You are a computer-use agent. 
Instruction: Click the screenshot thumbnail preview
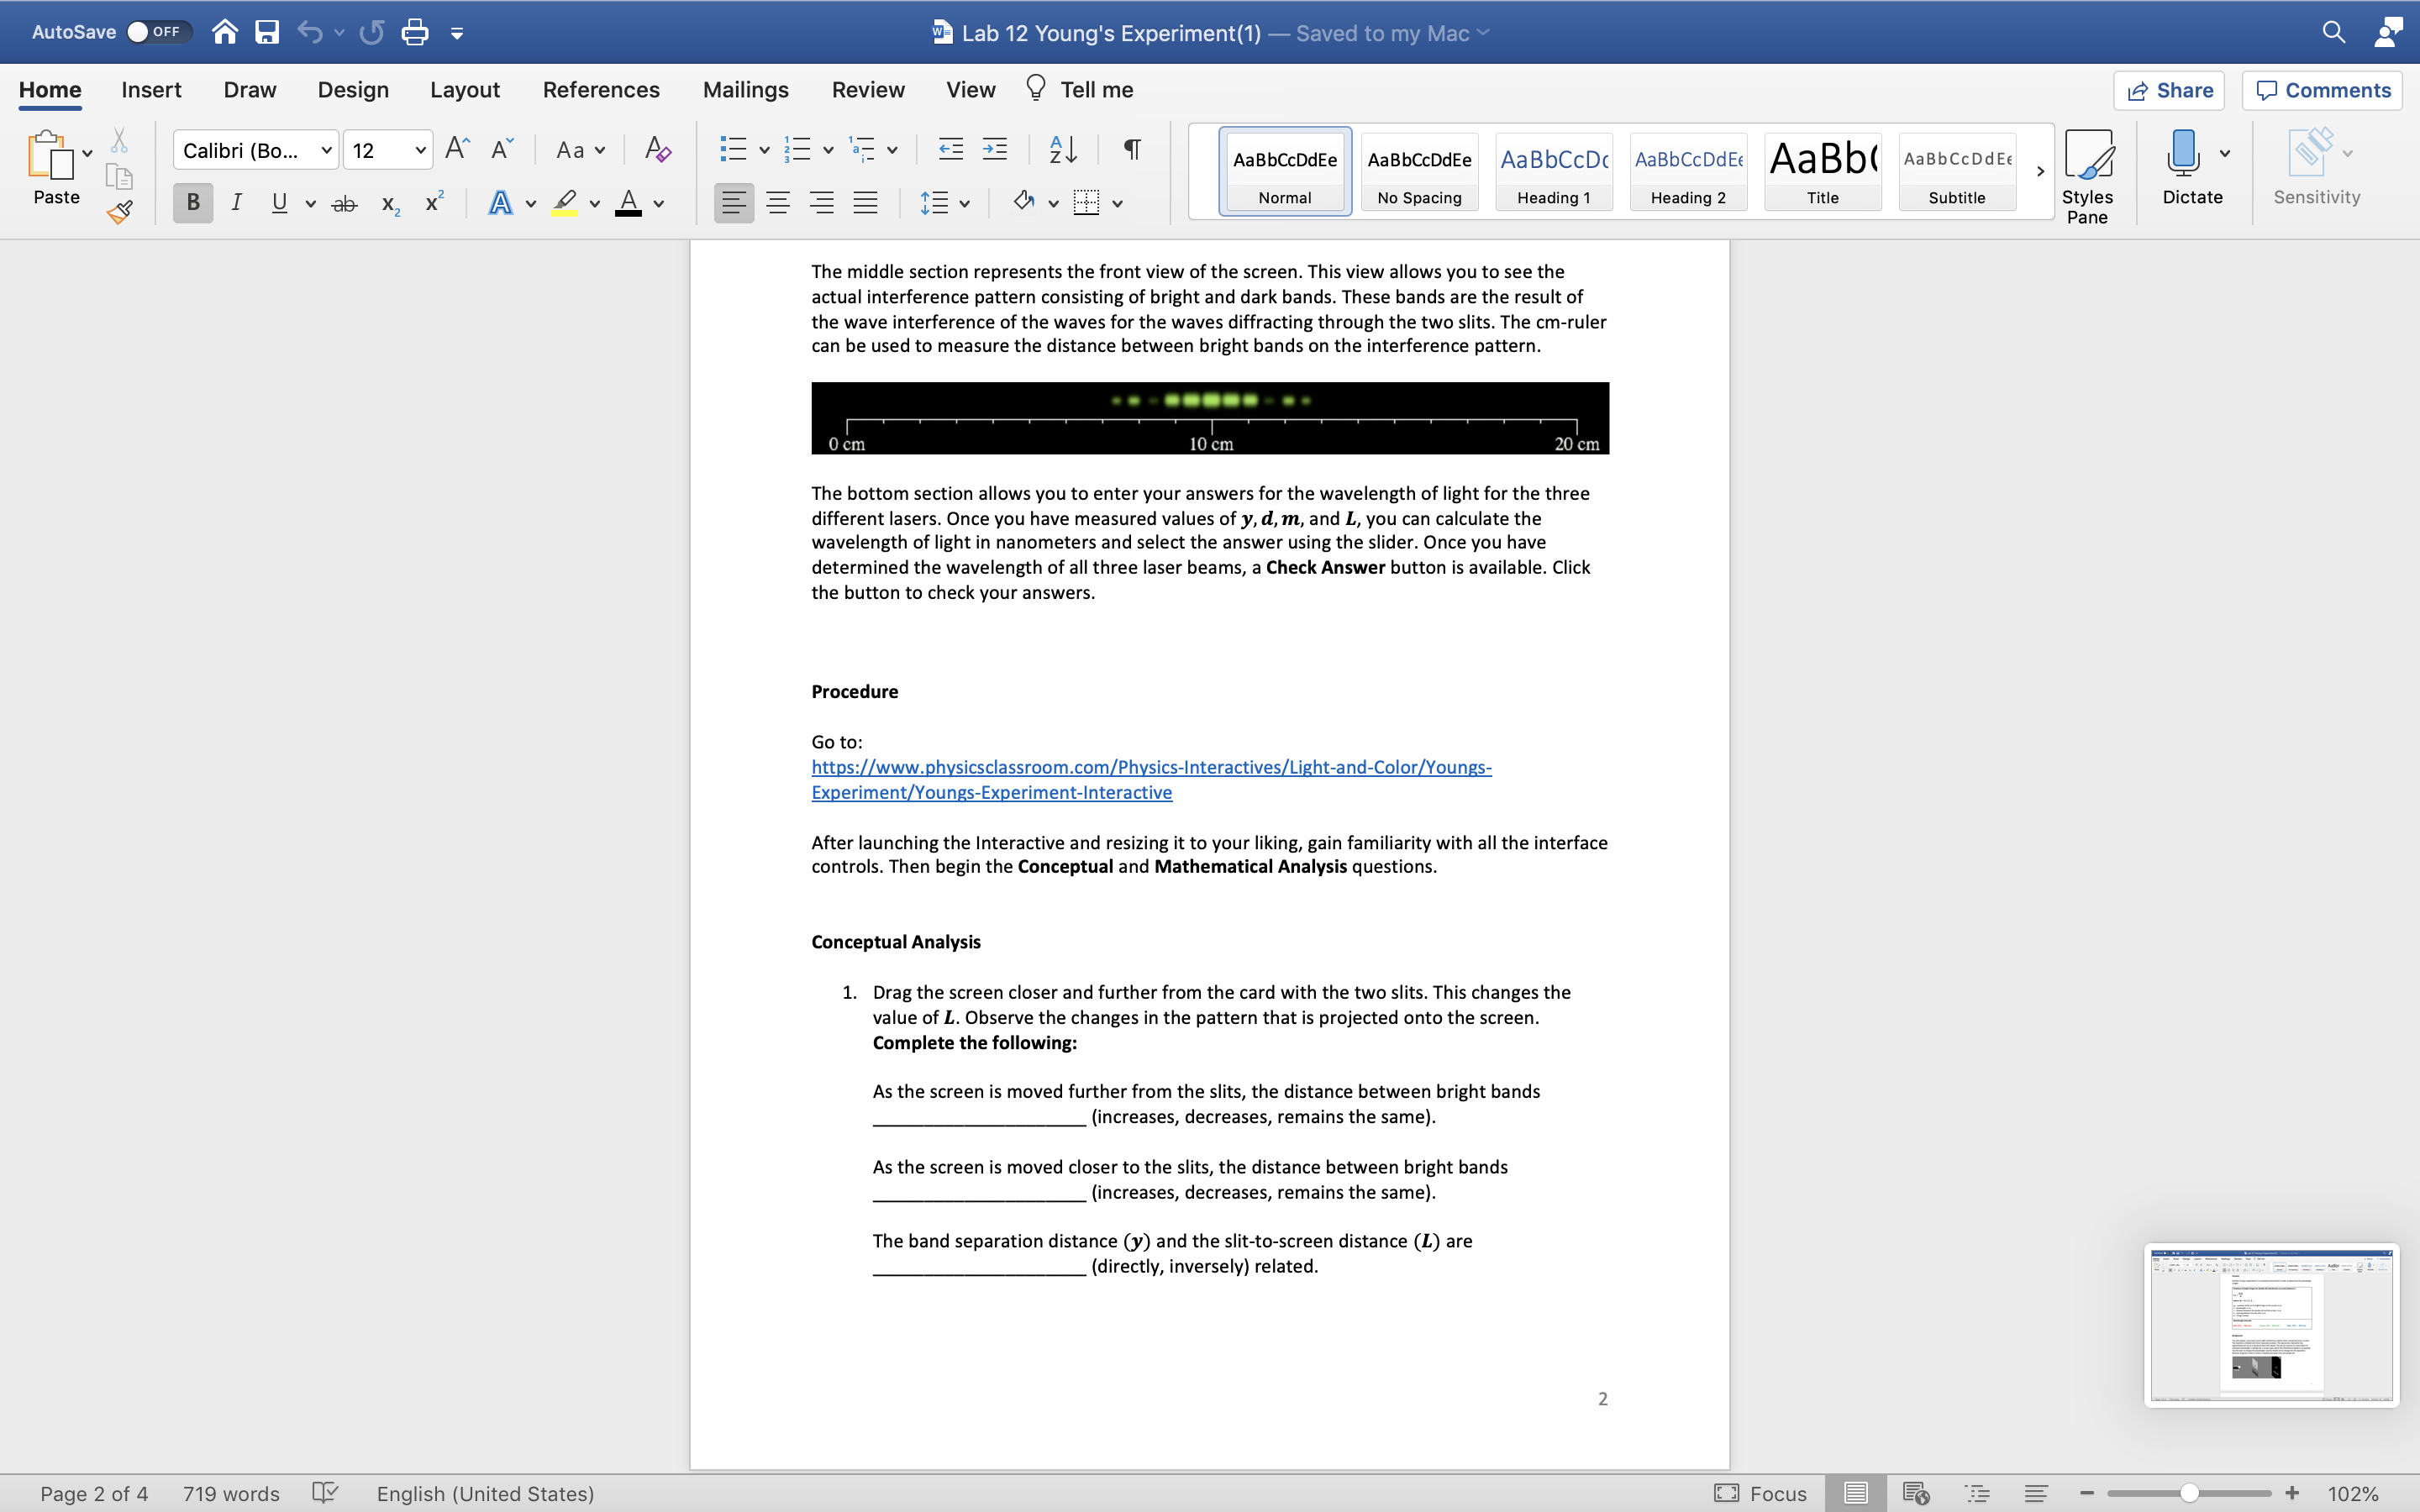click(2271, 1325)
